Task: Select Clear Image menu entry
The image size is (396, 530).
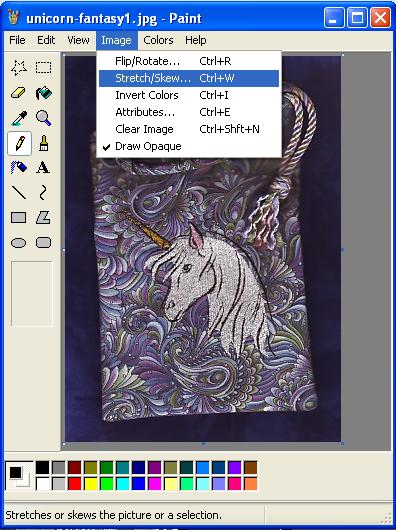Action: pyautogui.click(x=189, y=129)
